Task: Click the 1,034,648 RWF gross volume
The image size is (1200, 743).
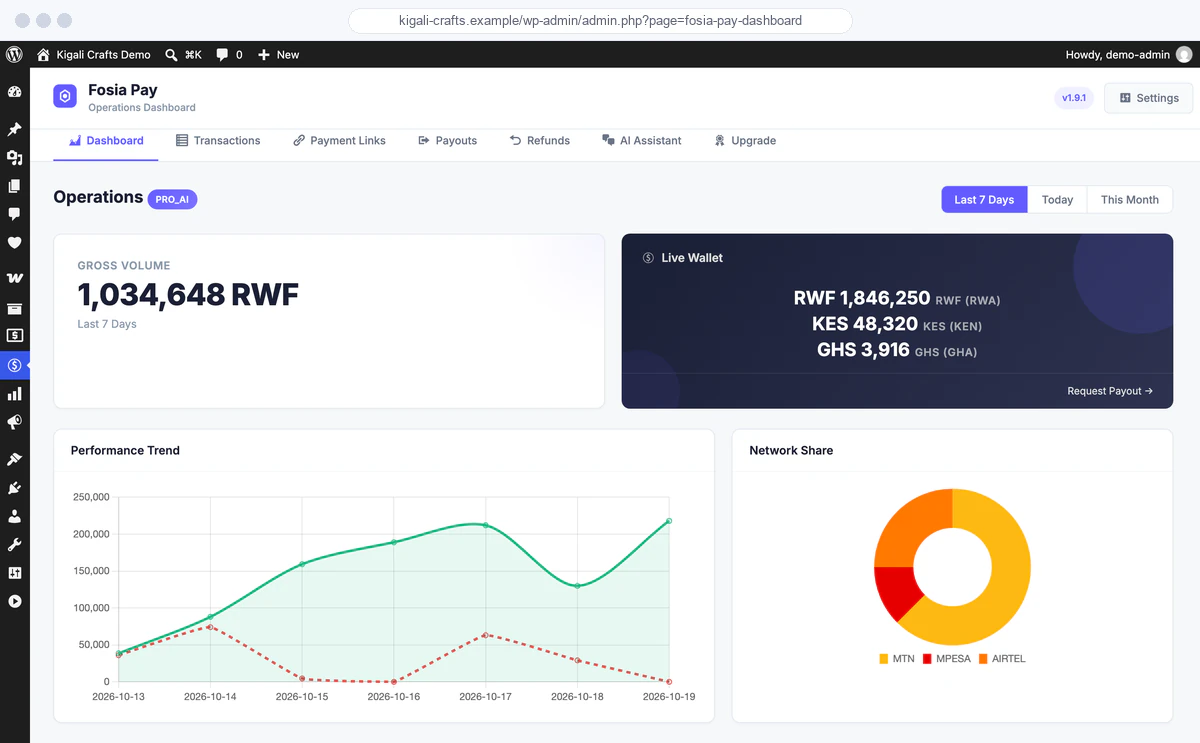Action: [x=188, y=295]
